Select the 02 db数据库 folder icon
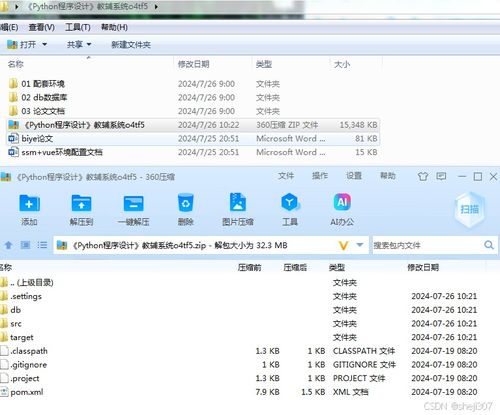The width and height of the screenshot is (500, 415). 13,97
